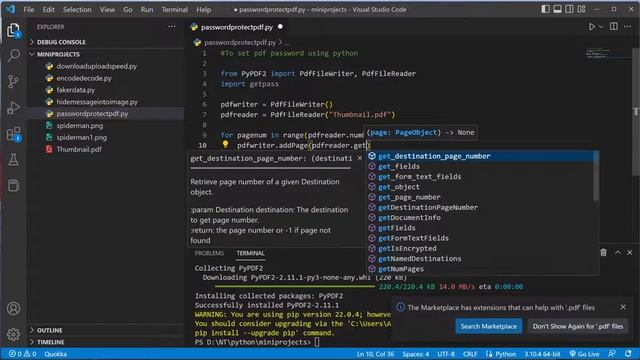The image size is (640, 360).
Task: Open the clipboard-shaped activity bar icon
Action: 13,185
